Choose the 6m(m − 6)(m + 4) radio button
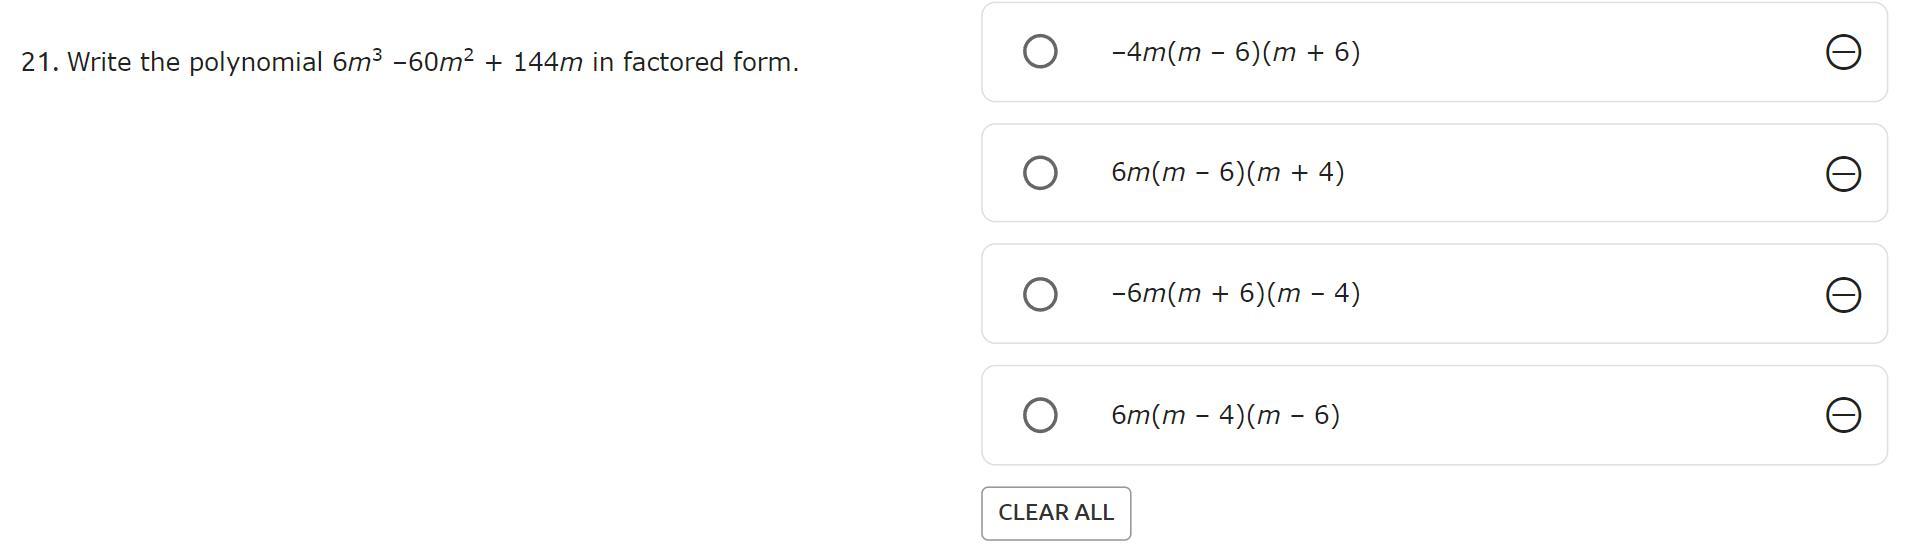This screenshot has height=553, width=1914. point(1040,173)
